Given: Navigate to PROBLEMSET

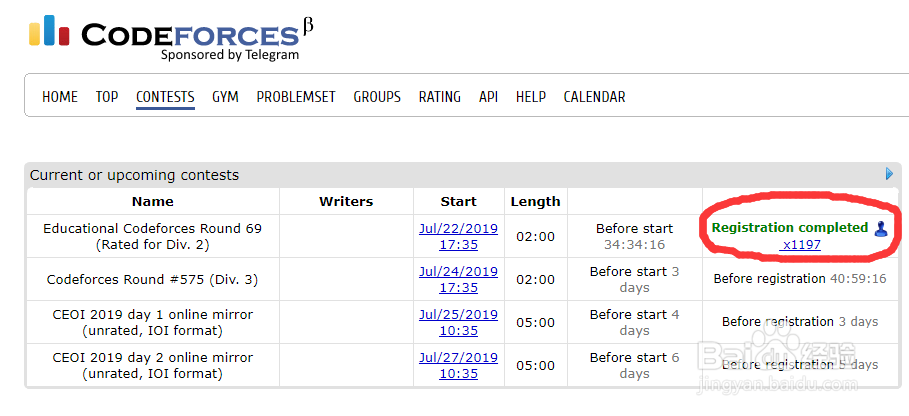Looking at the screenshot, I should coord(296,97).
